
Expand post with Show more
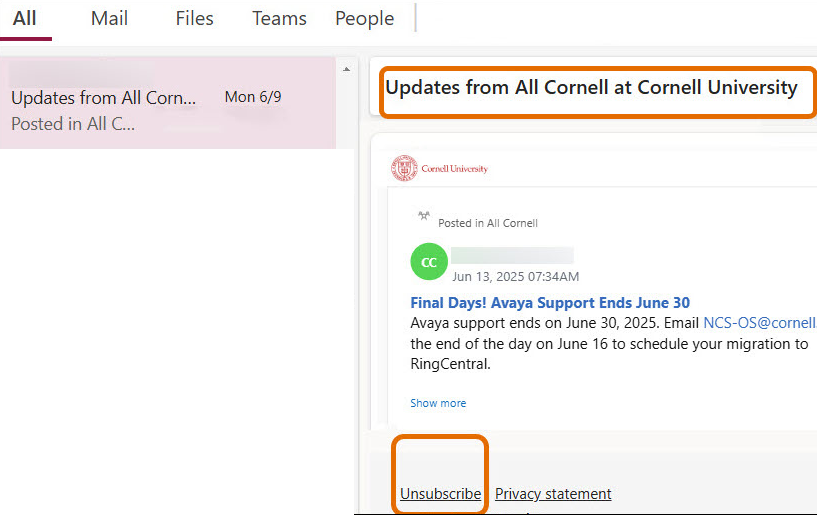[x=438, y=403]
